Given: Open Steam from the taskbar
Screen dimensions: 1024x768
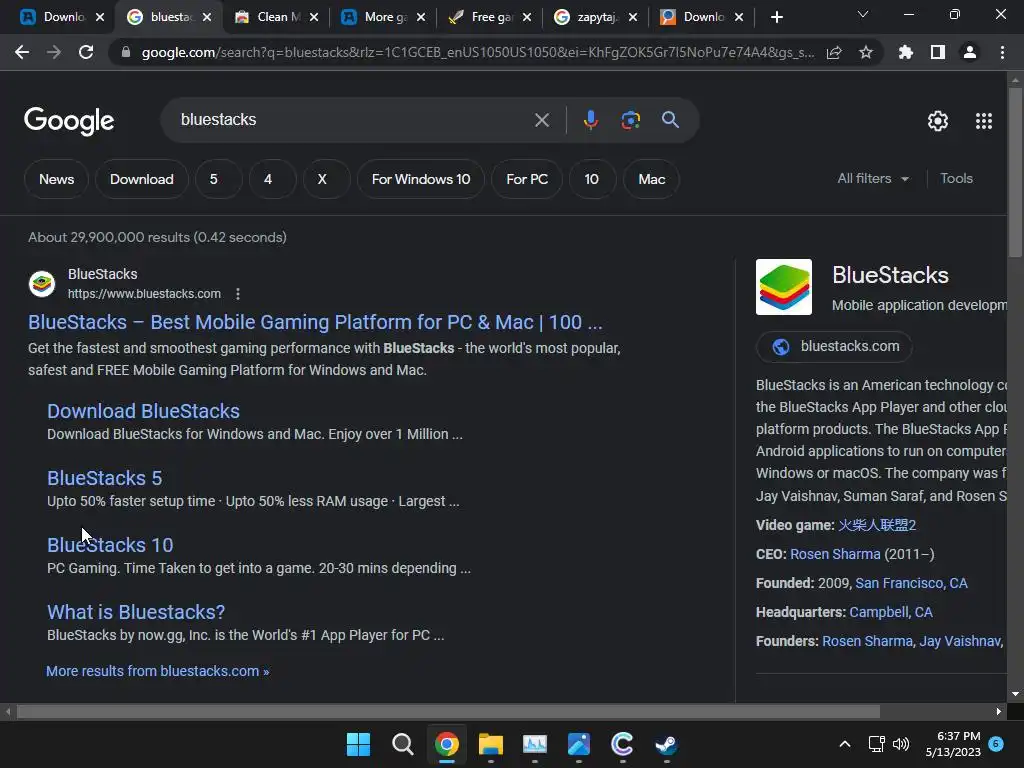Looking at the screenshot, I should [x=666, y=744].
